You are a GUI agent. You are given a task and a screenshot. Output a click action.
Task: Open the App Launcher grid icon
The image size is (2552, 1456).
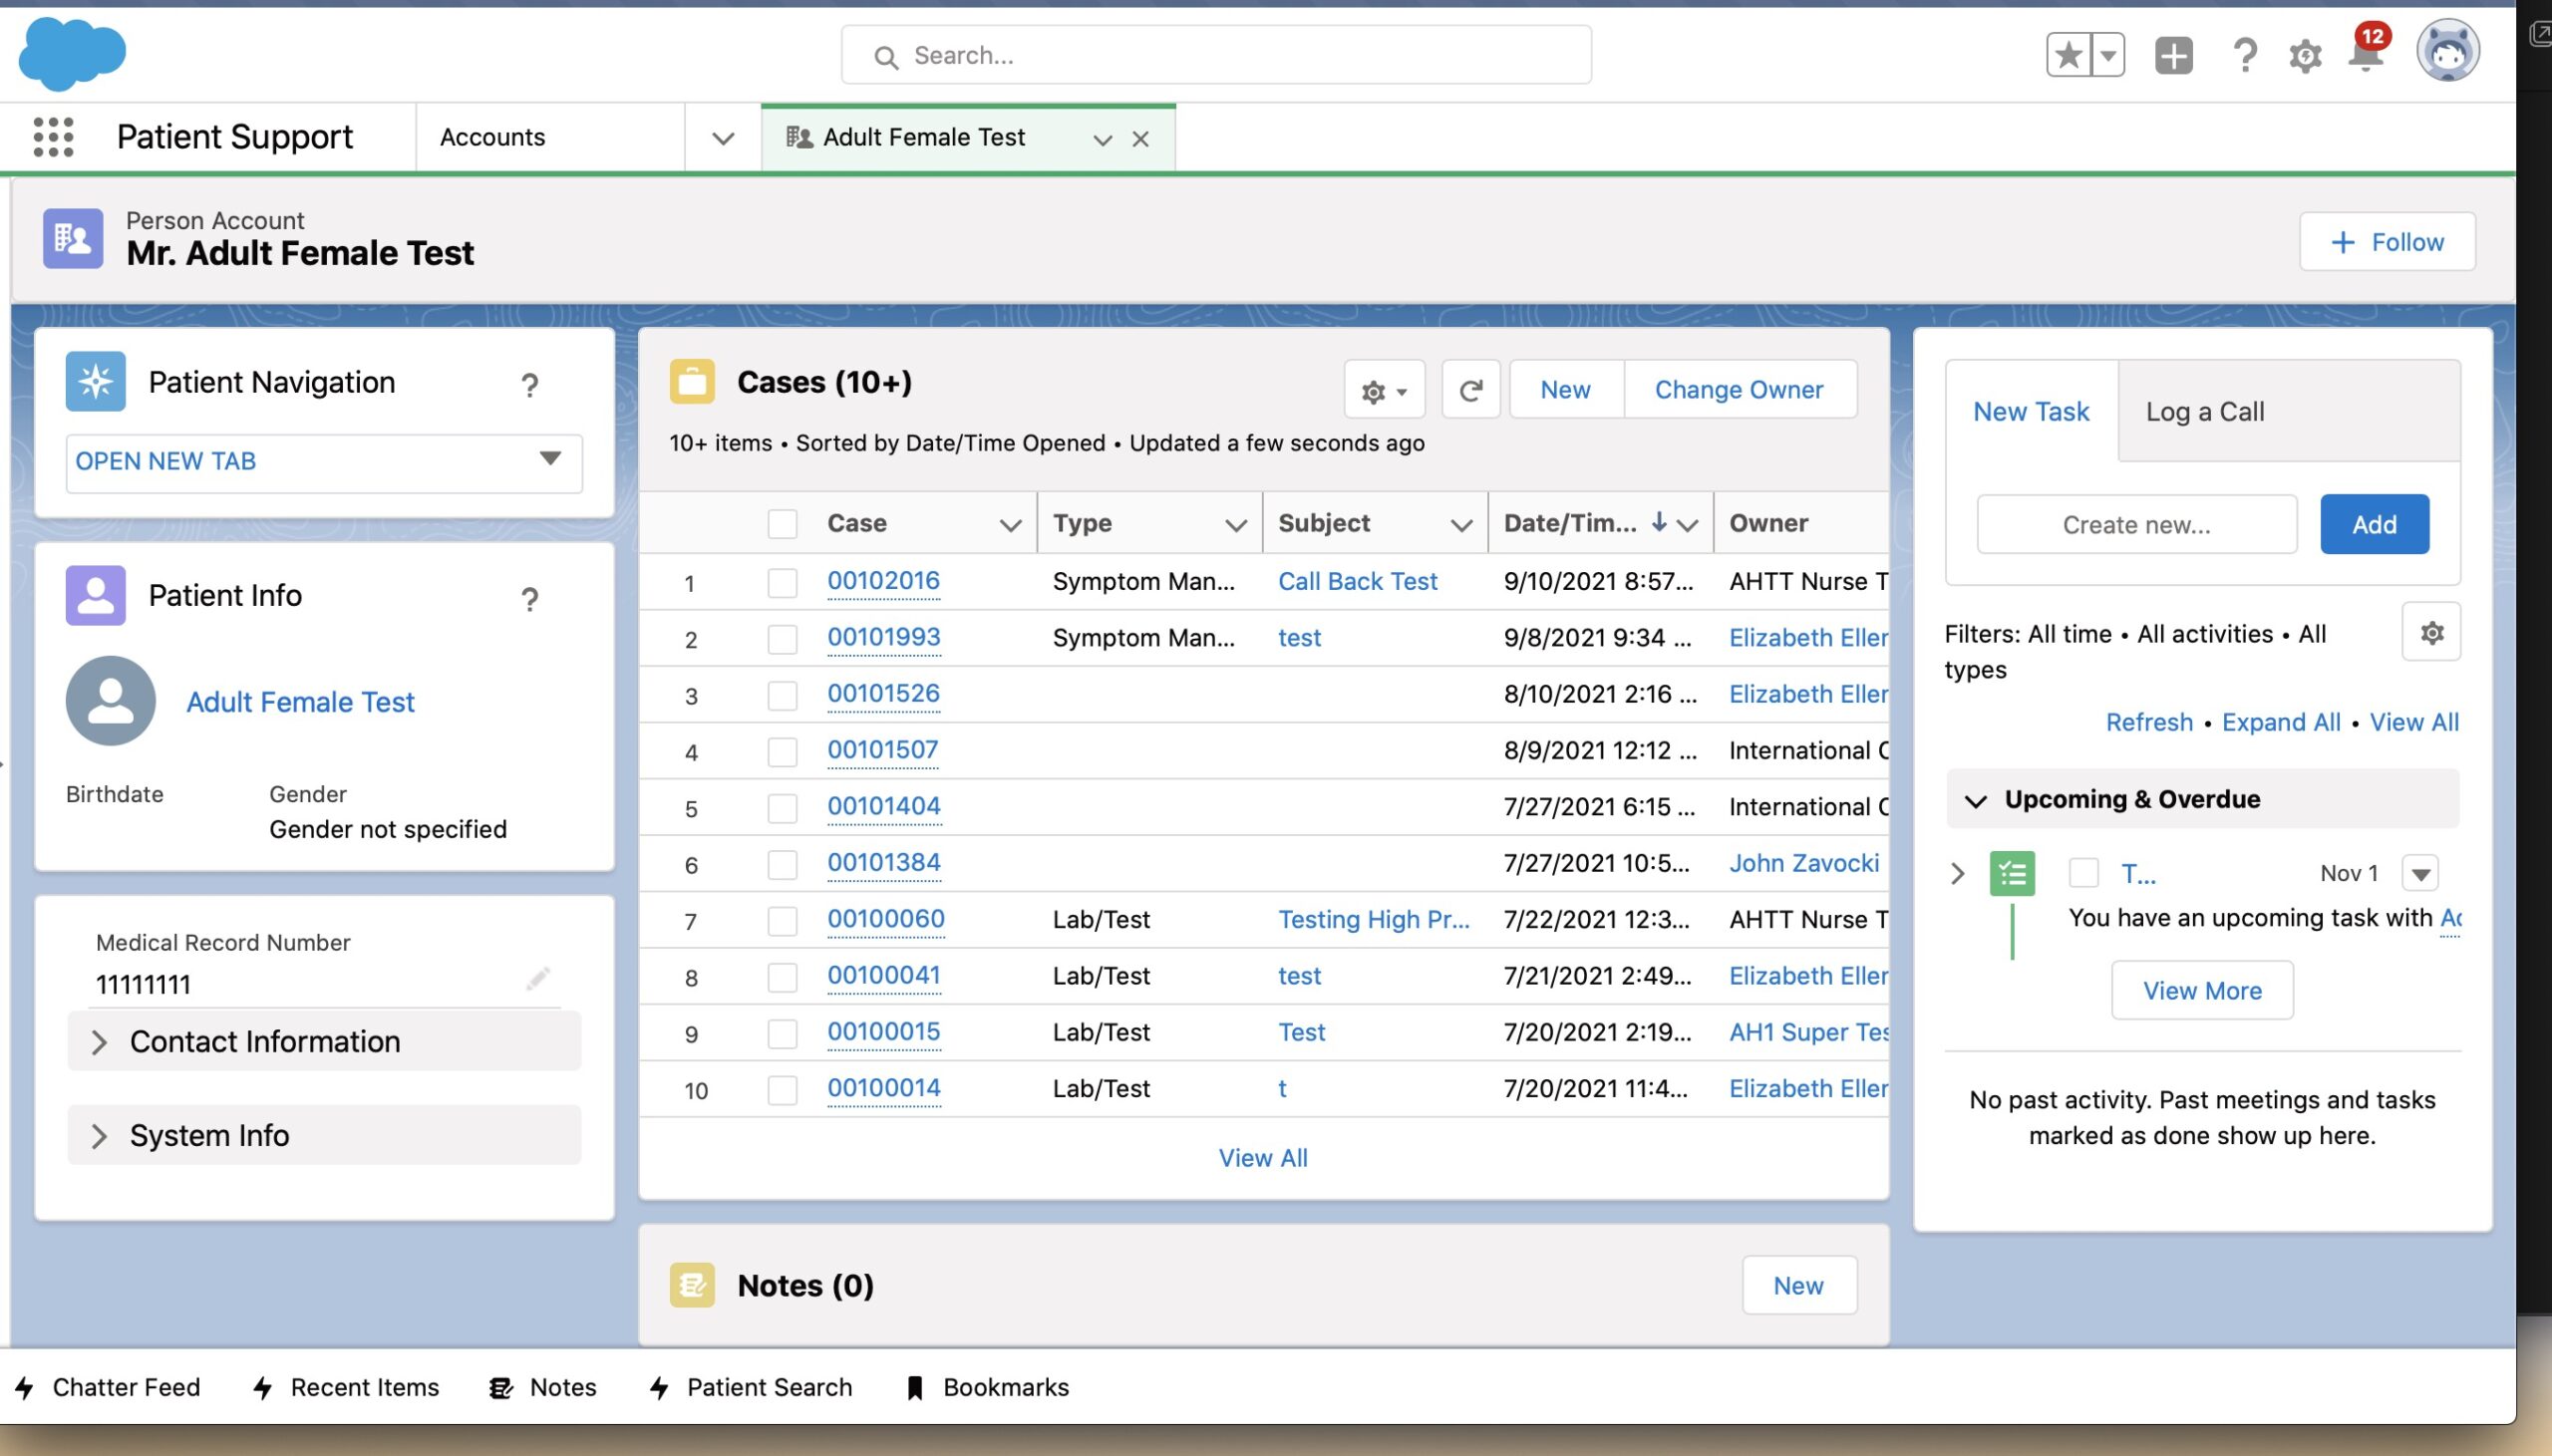53,137
